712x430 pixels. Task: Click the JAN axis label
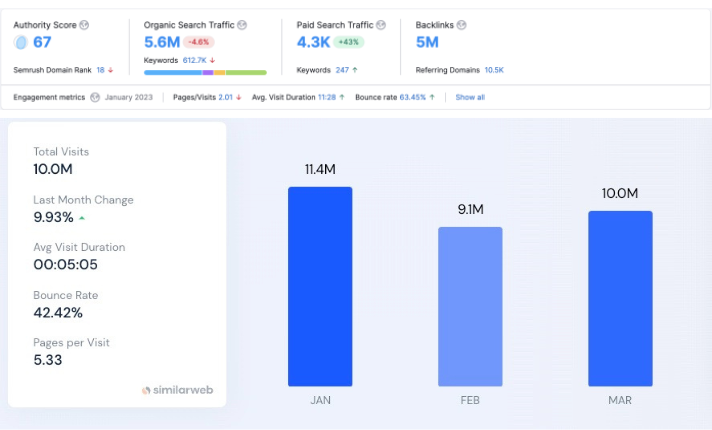click(x=320, y=400)
